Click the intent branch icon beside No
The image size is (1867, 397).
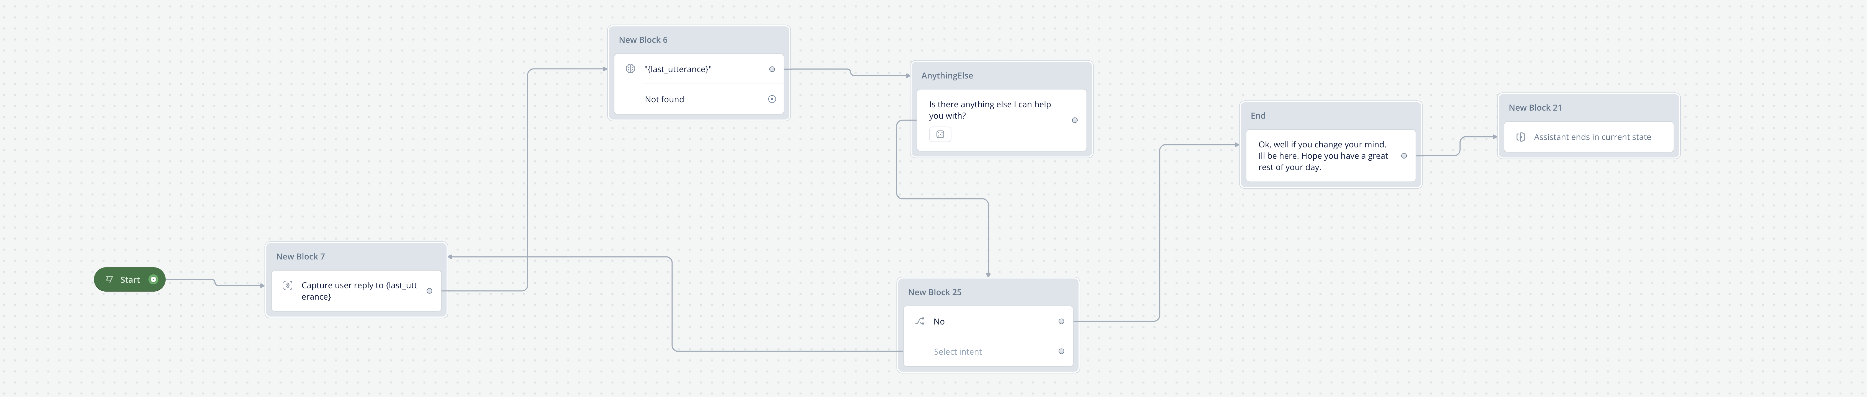(x=920, y=321)
